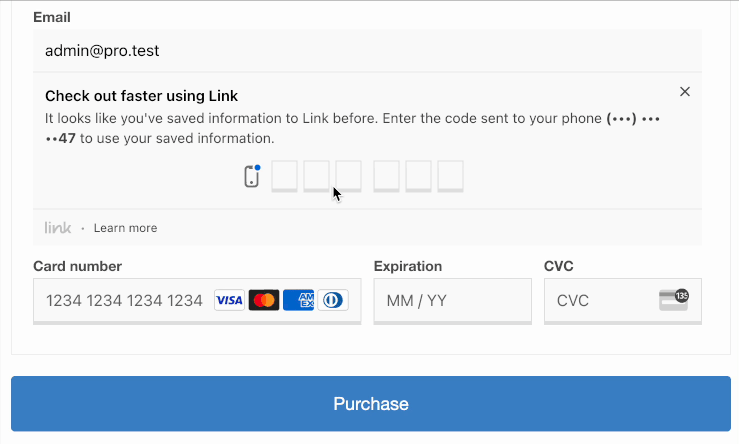739x444 pixels.
Task: Click the Expiration MM / YY field
Action: pyautogui.click(x=452, y=300)
